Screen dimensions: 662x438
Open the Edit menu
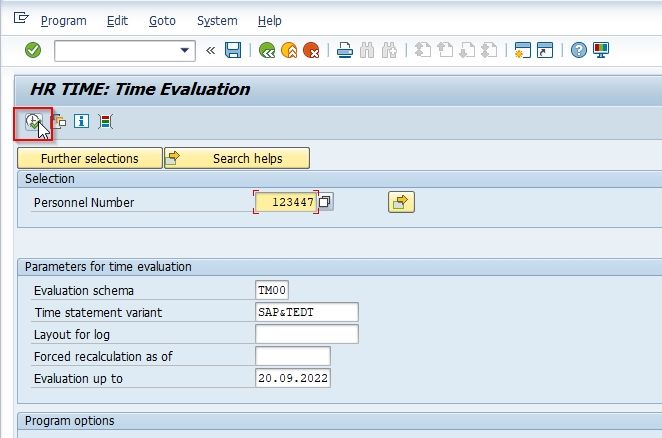[x=117, y=21]
